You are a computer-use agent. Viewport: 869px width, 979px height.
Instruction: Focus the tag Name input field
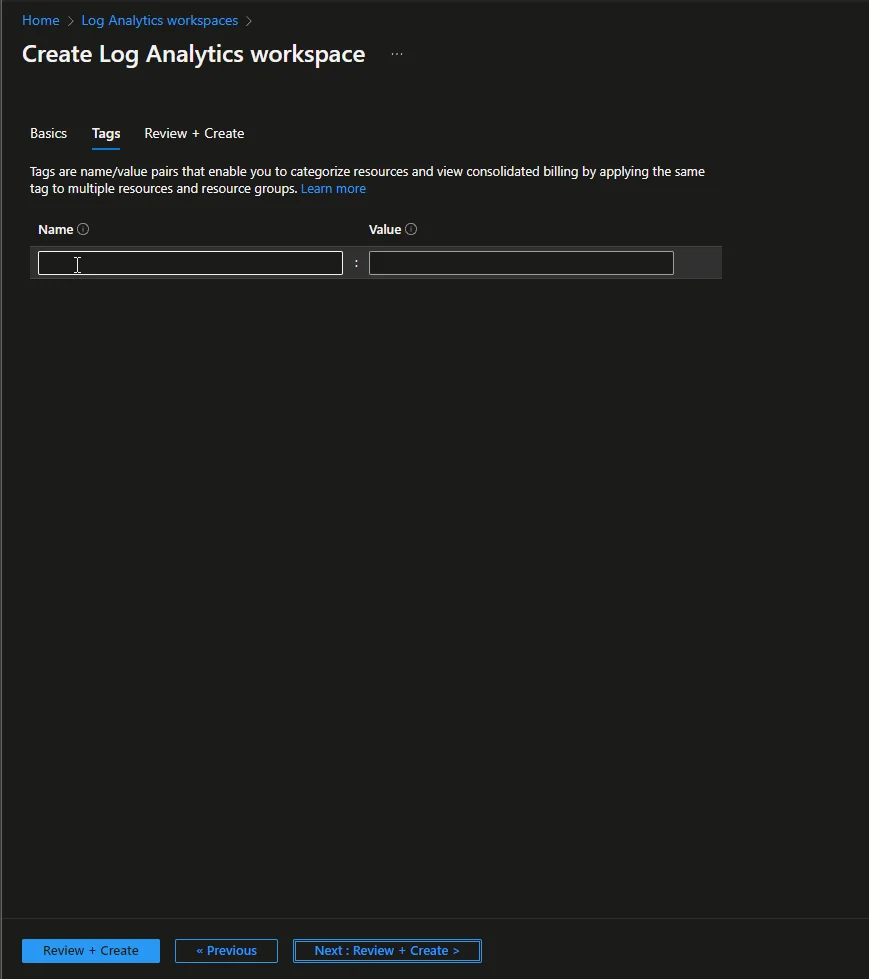(190, 263)
